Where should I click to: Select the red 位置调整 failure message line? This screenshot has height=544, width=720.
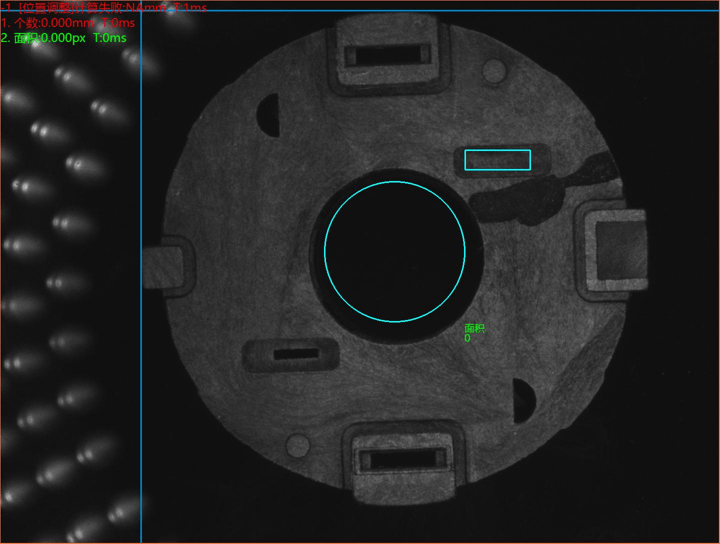[105, 8]
